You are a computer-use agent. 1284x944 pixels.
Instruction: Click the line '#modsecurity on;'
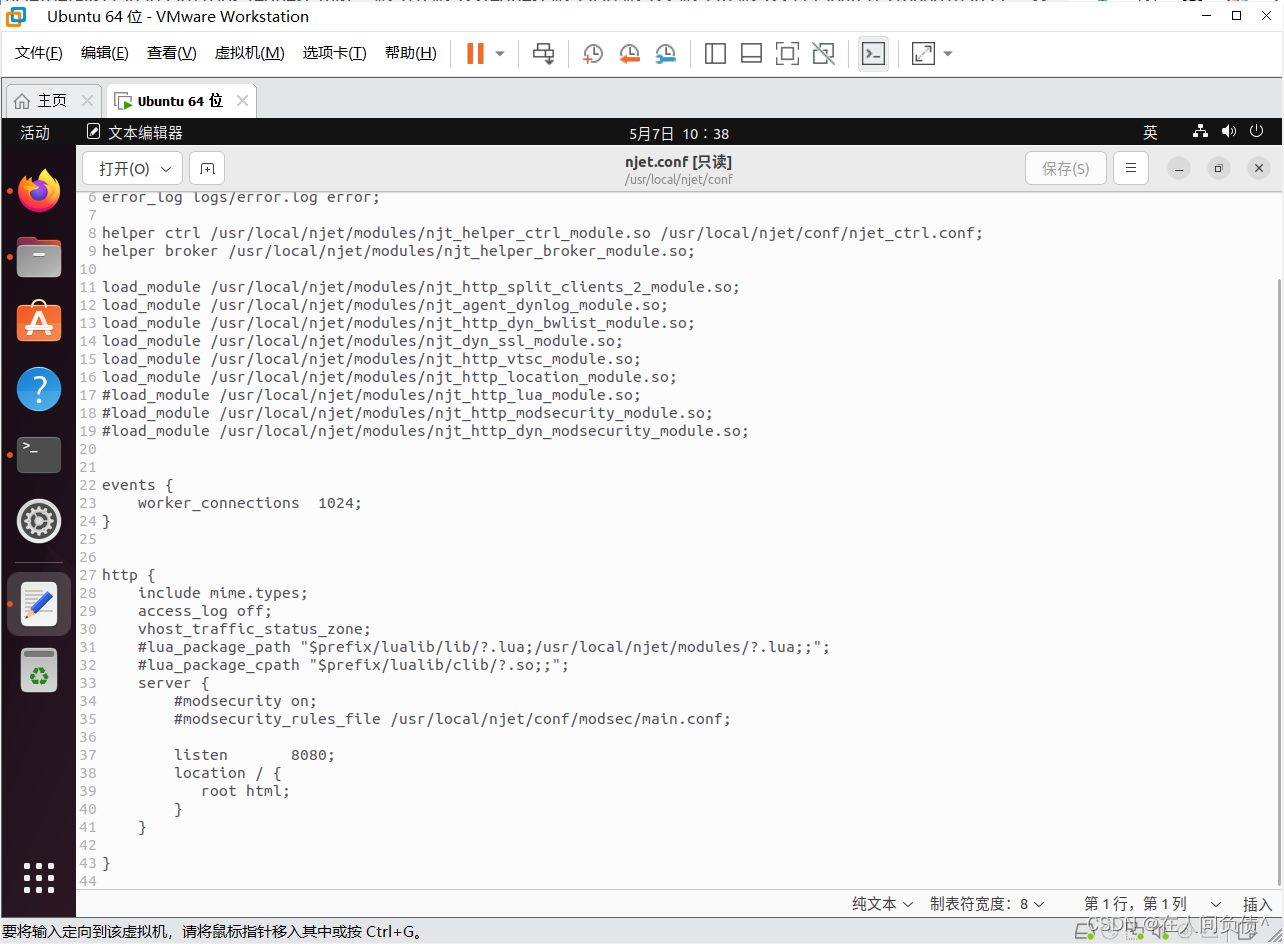[x=245, y=701]
